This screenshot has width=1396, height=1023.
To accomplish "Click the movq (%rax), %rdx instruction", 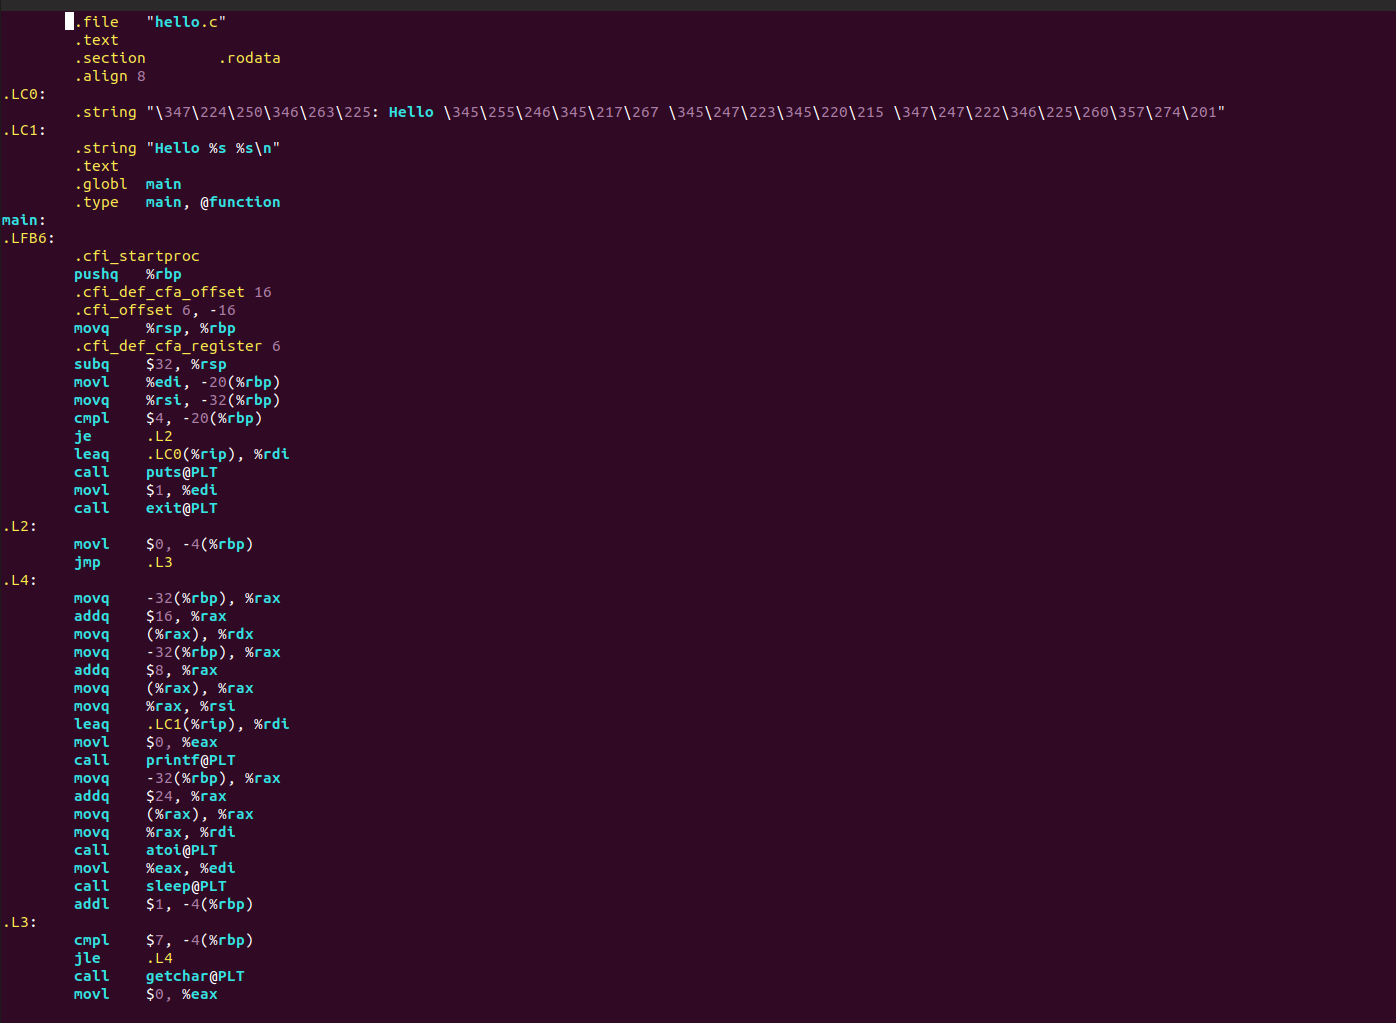I will coord(164,634).
